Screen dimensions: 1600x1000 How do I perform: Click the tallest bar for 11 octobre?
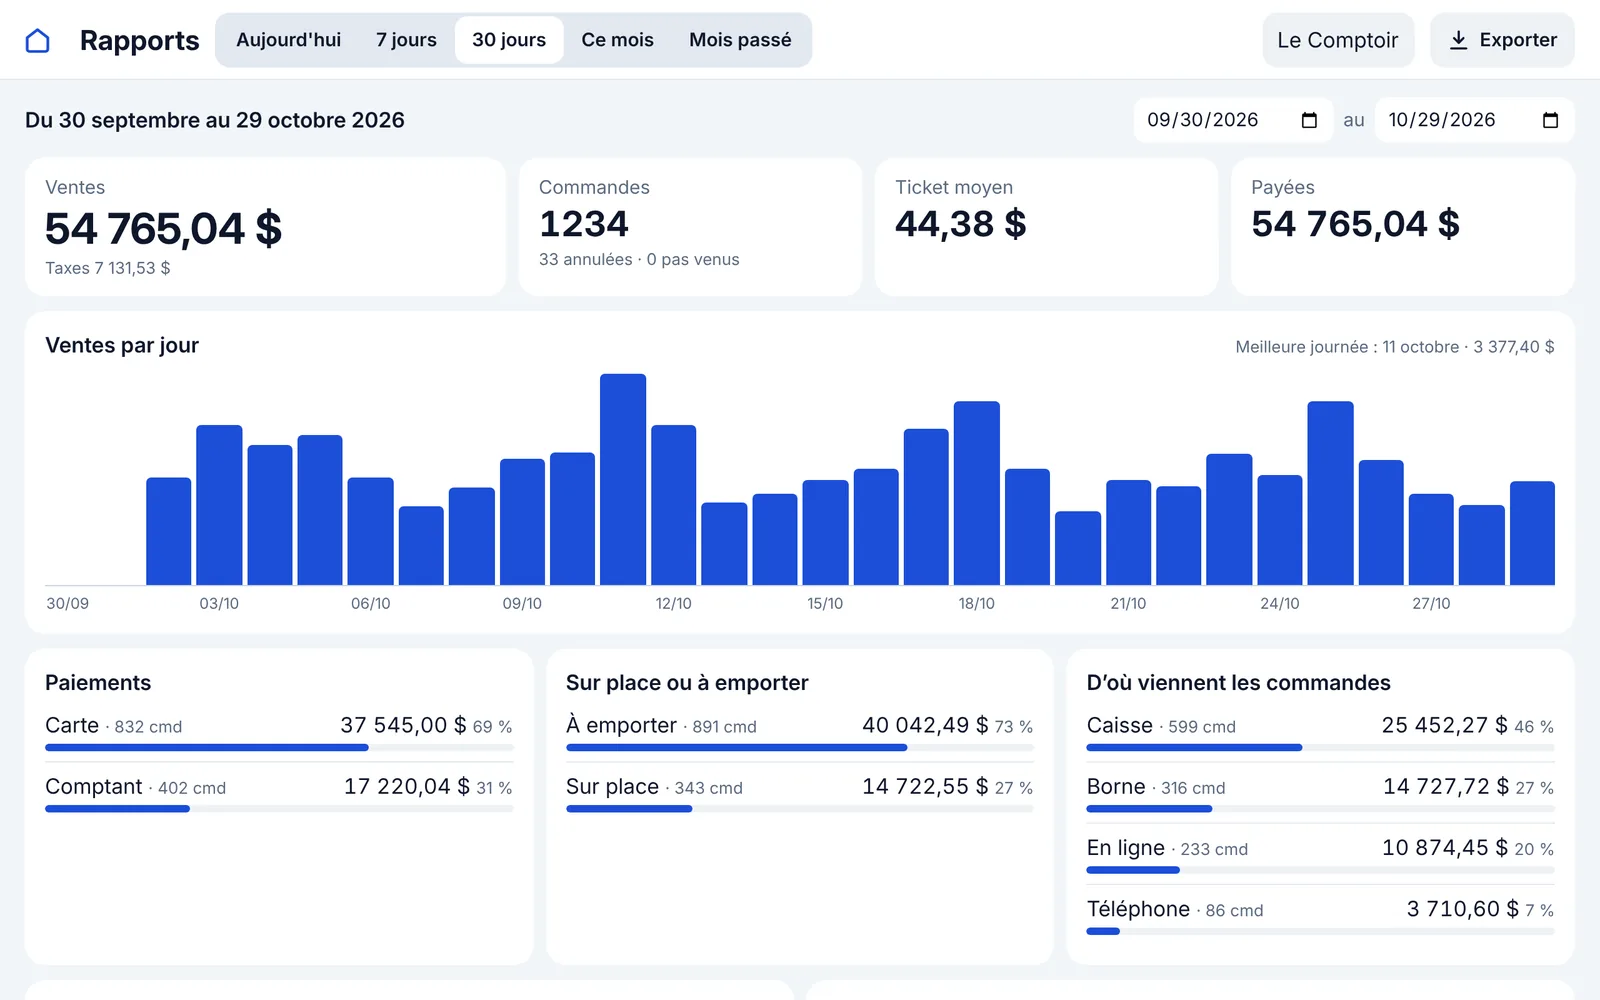623,479
